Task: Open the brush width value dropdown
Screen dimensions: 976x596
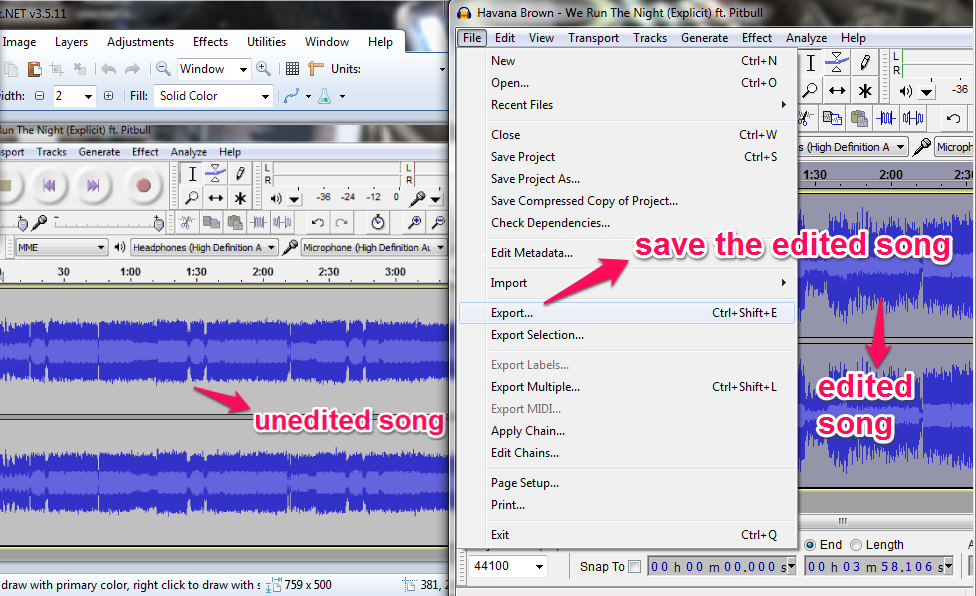Action: click(x=88, y=96)
